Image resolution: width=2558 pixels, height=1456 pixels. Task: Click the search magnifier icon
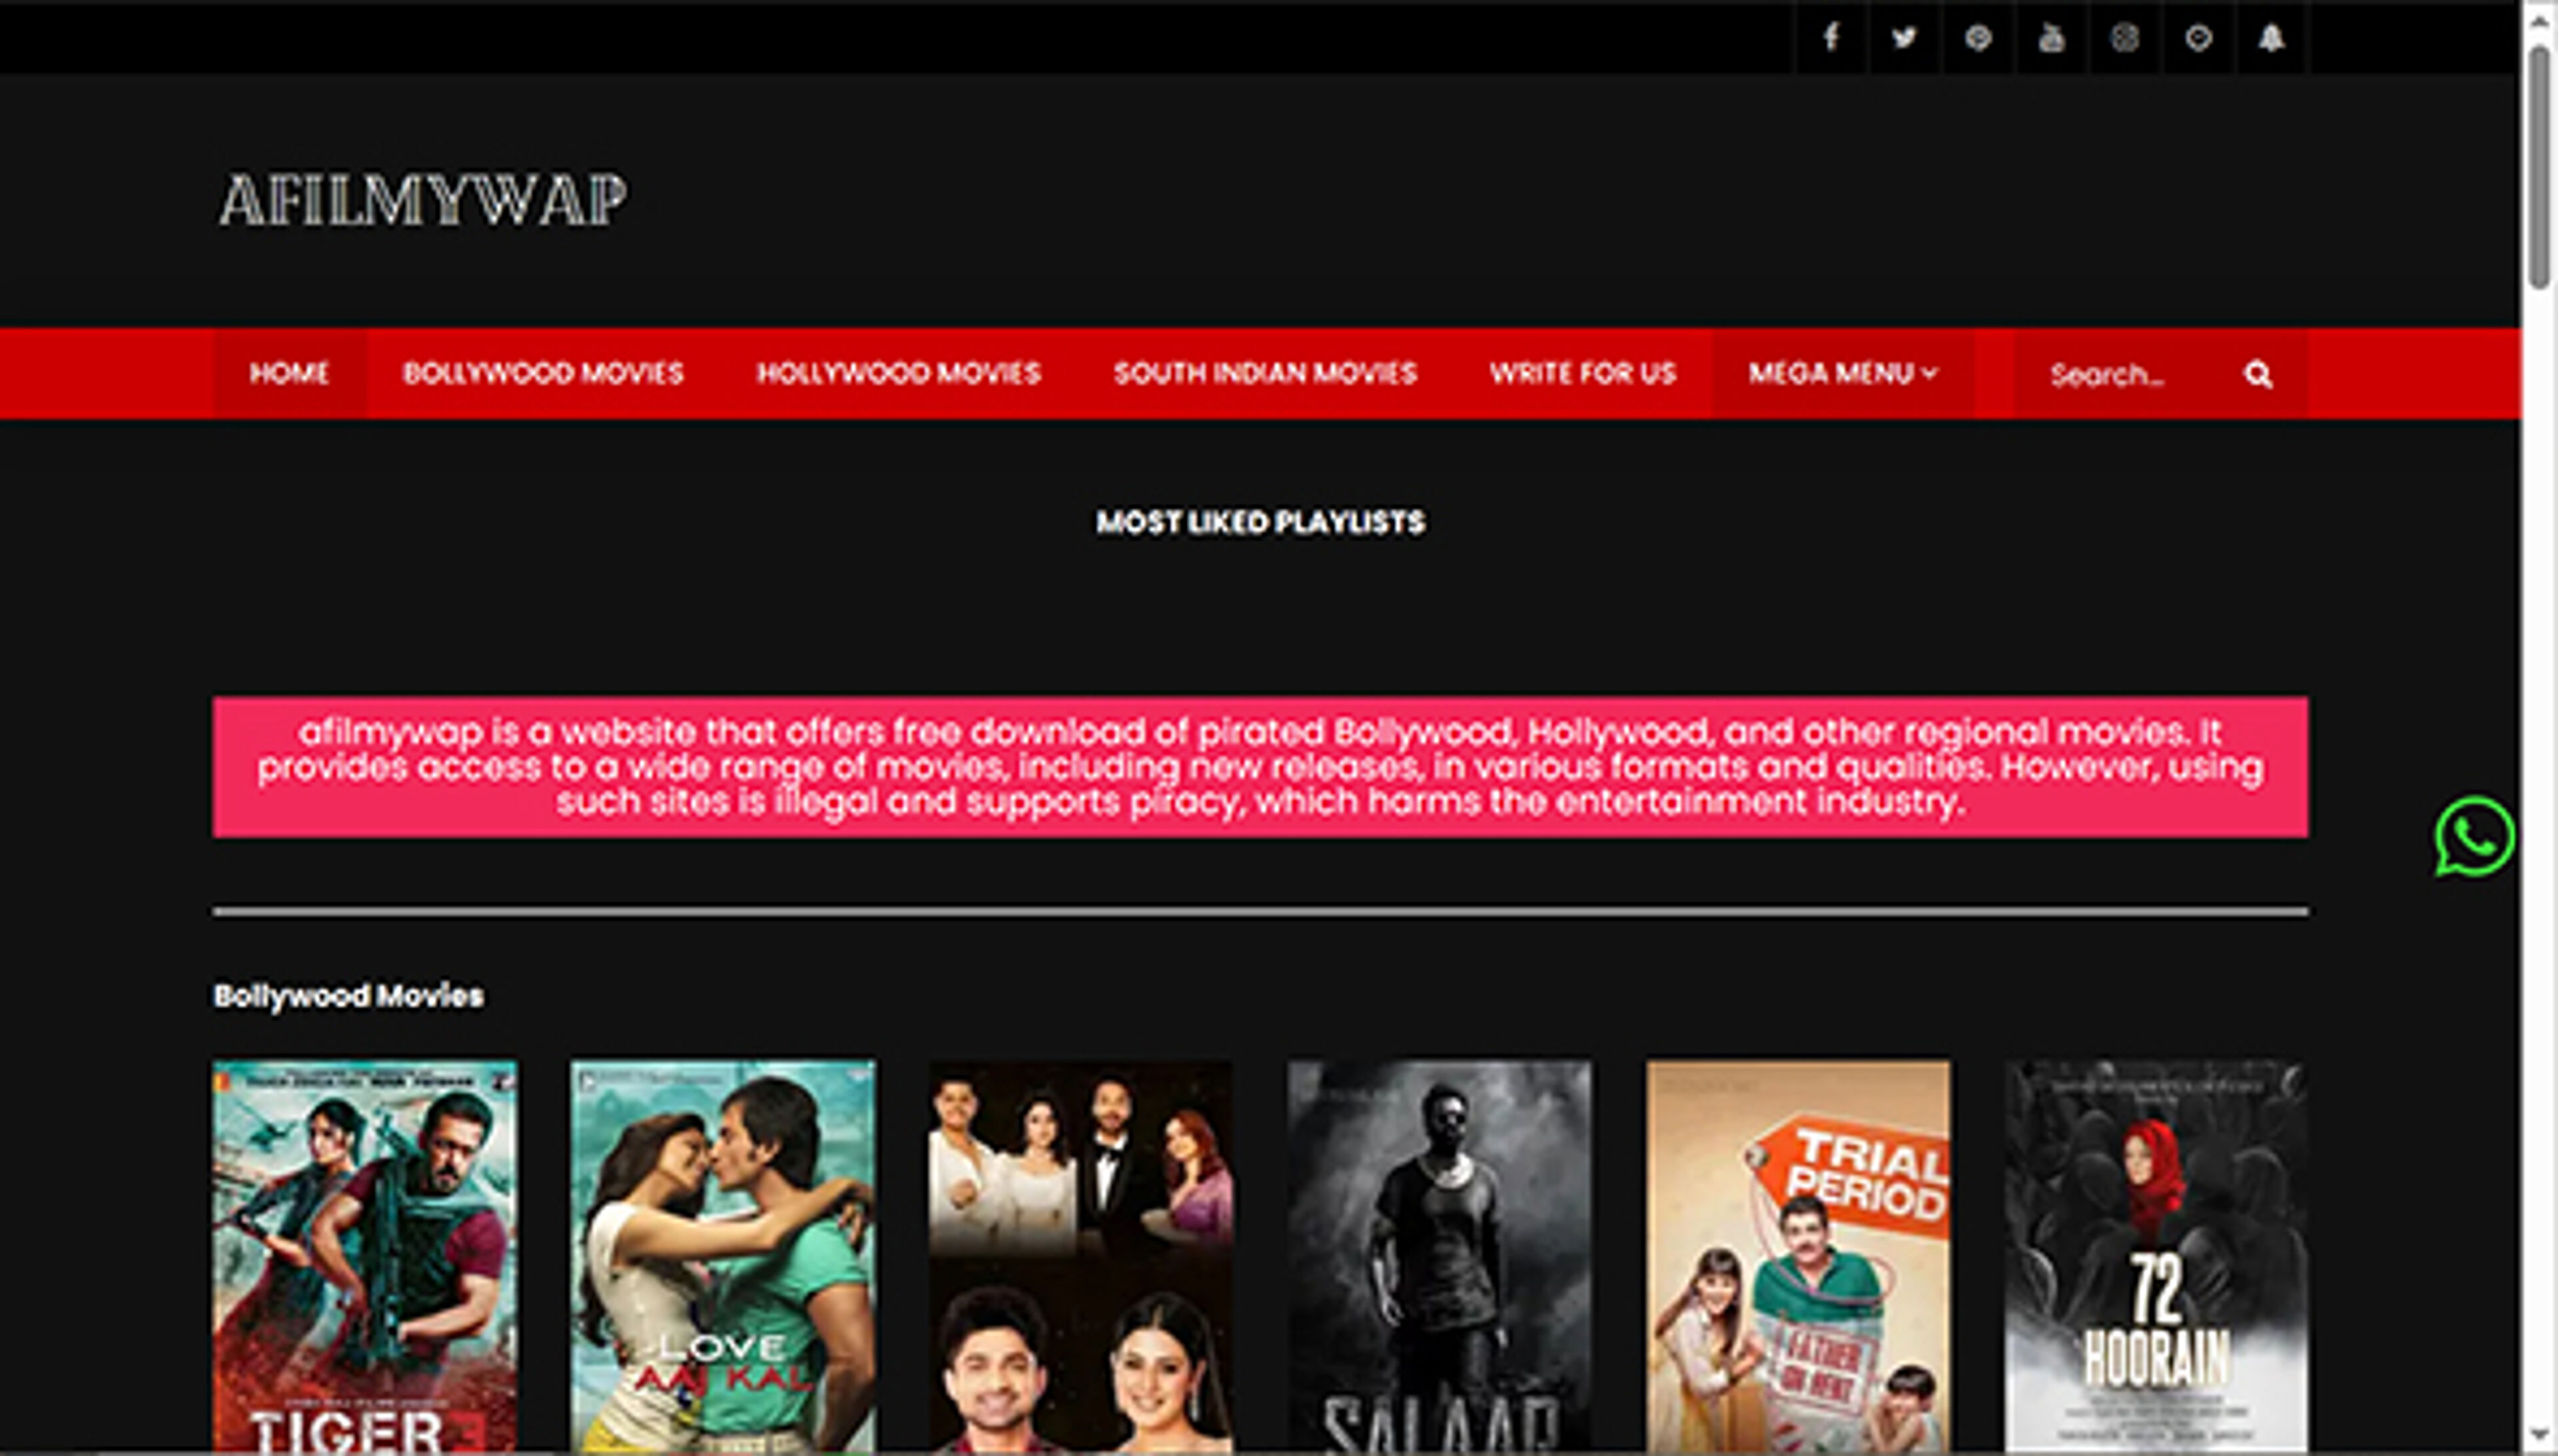(2259, 374)
